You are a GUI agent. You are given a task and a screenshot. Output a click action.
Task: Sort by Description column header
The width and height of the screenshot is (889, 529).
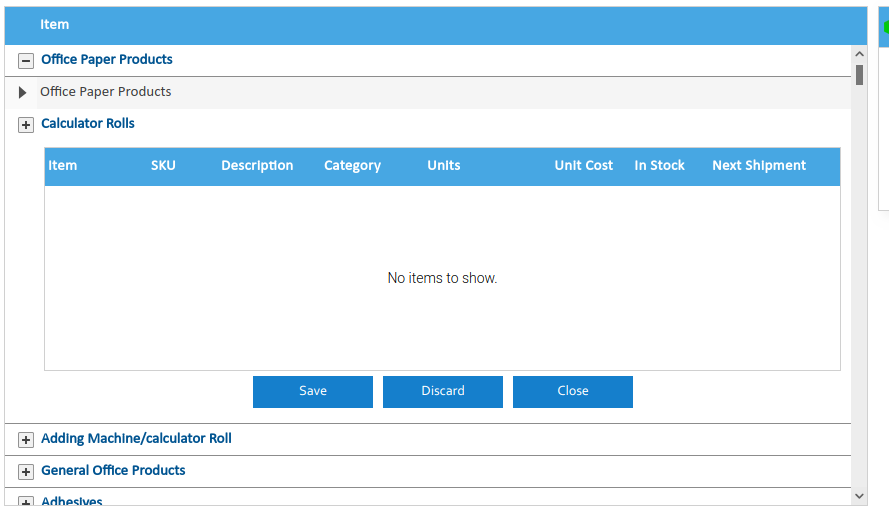(257, 166)
